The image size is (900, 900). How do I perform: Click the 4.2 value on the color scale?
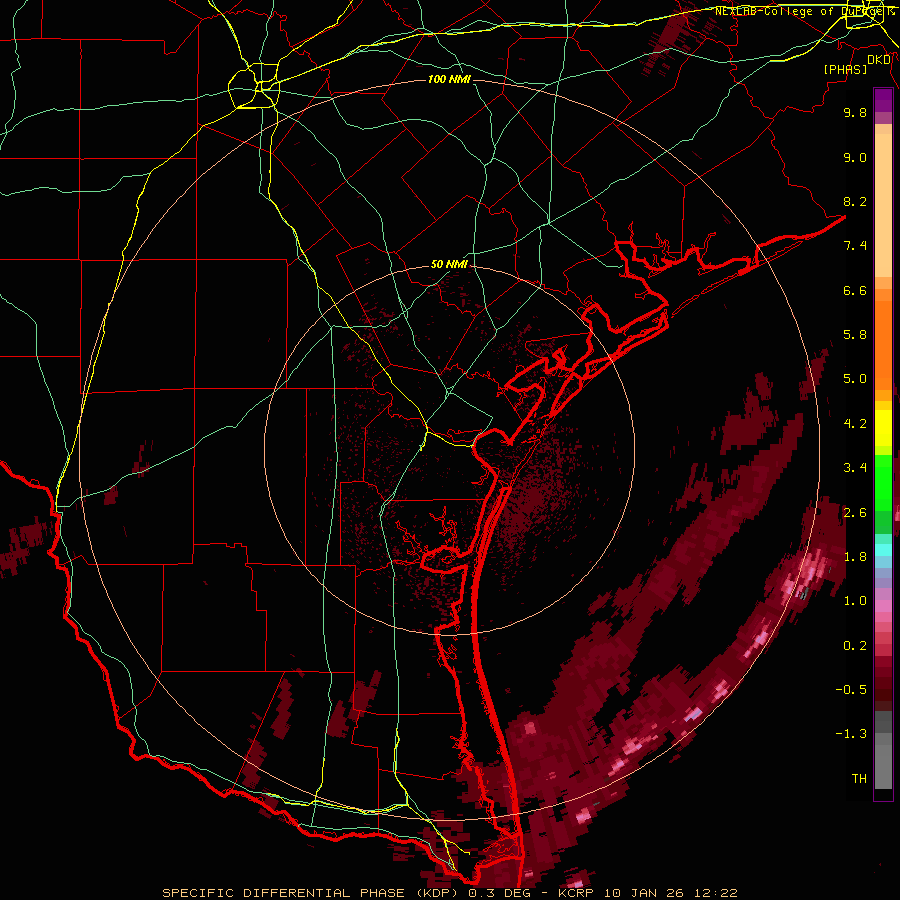pos(855,424)
